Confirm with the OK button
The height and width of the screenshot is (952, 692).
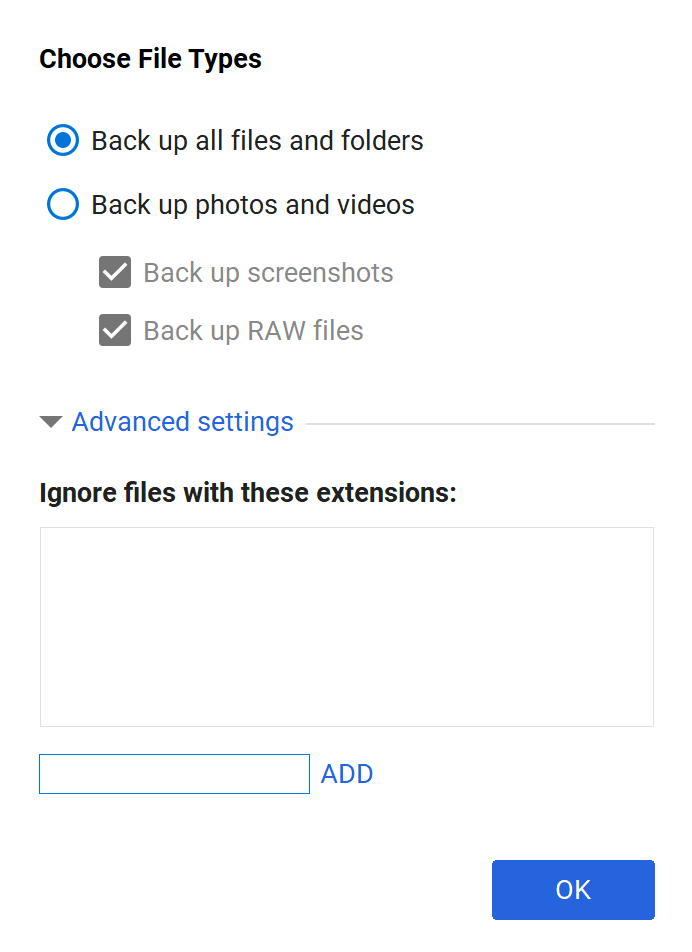573,890
